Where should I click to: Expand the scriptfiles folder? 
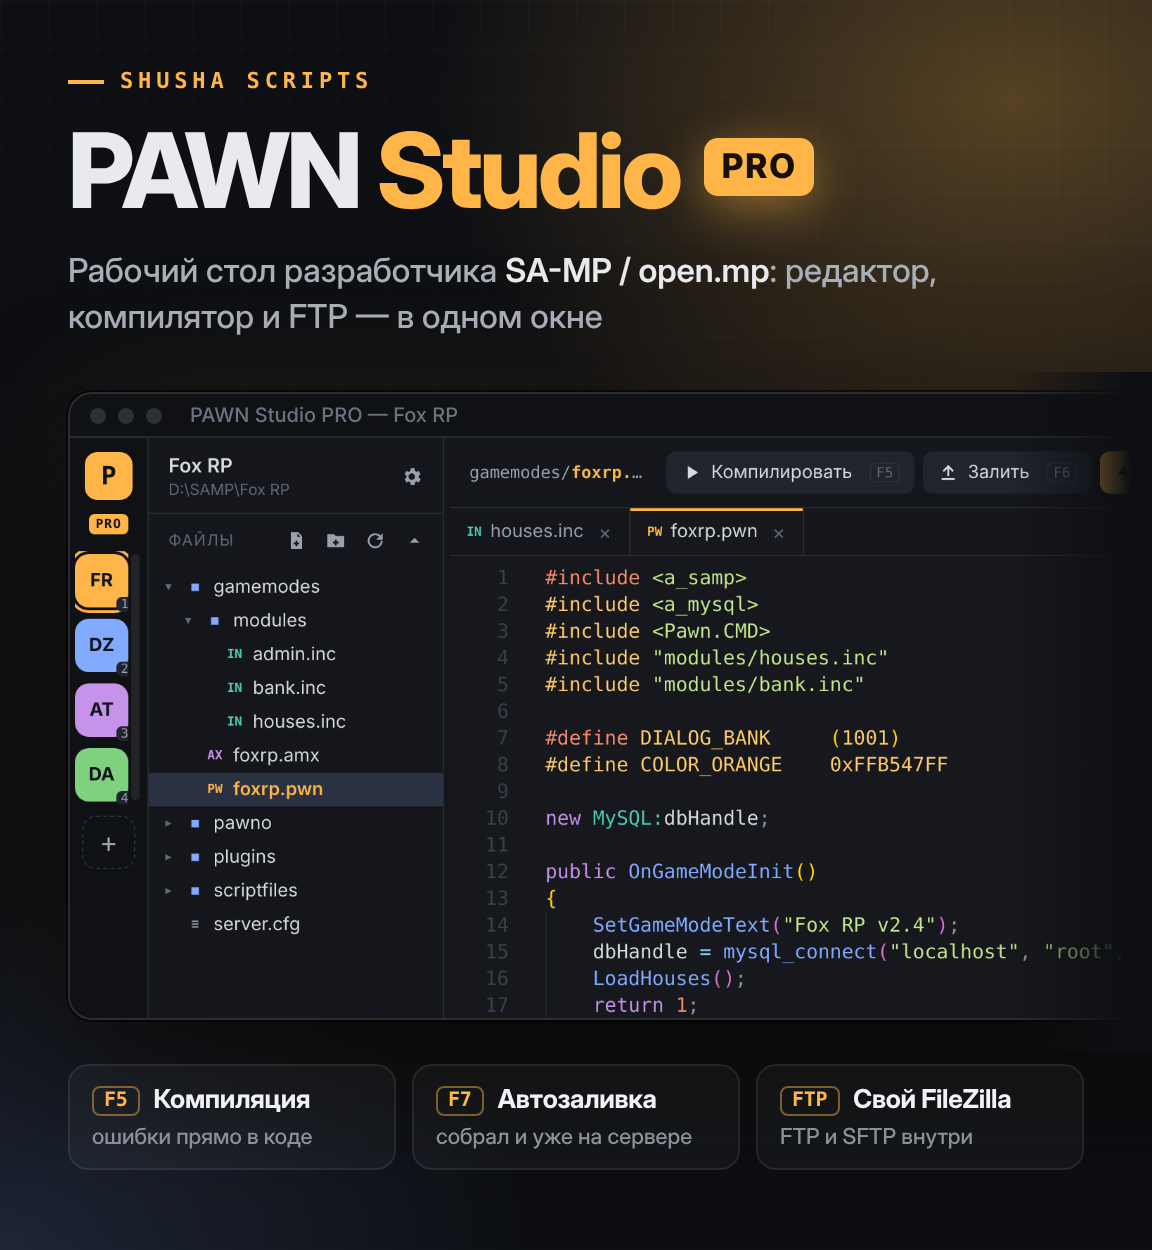(x=168, y=891)
